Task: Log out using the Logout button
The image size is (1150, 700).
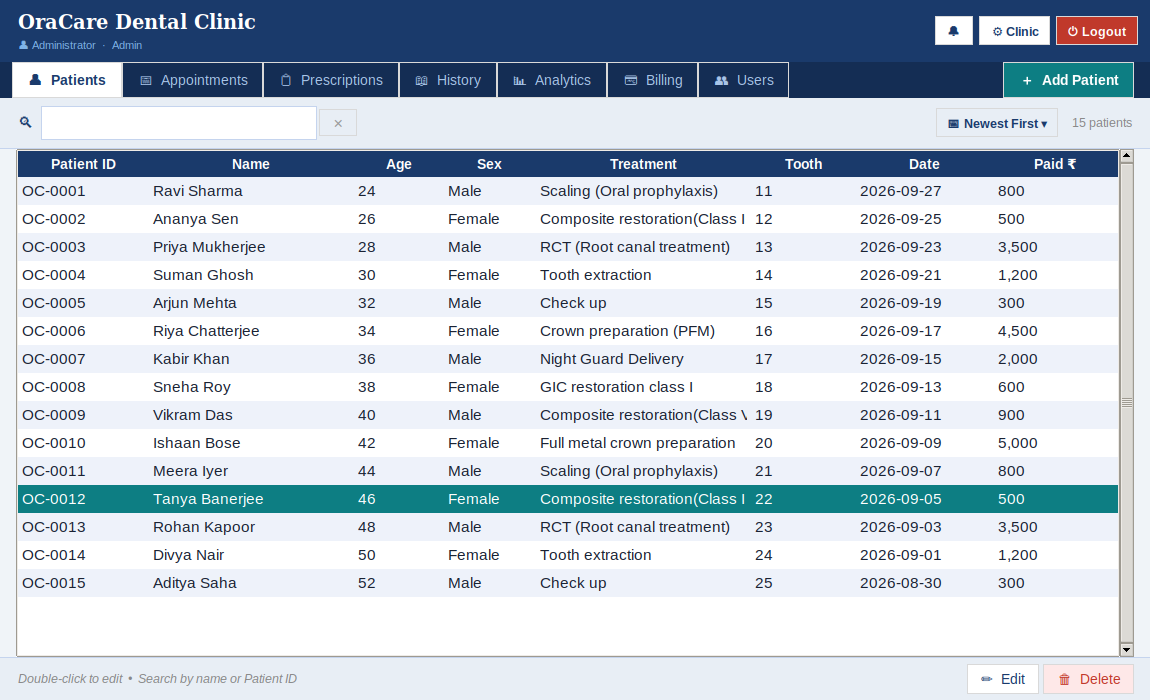Action: [1096, 31]
